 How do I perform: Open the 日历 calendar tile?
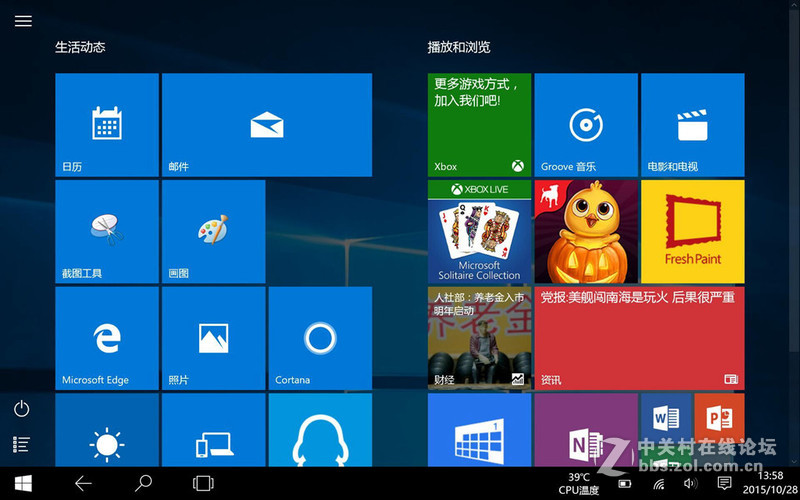pyautogui.click(x=107, y=125)
